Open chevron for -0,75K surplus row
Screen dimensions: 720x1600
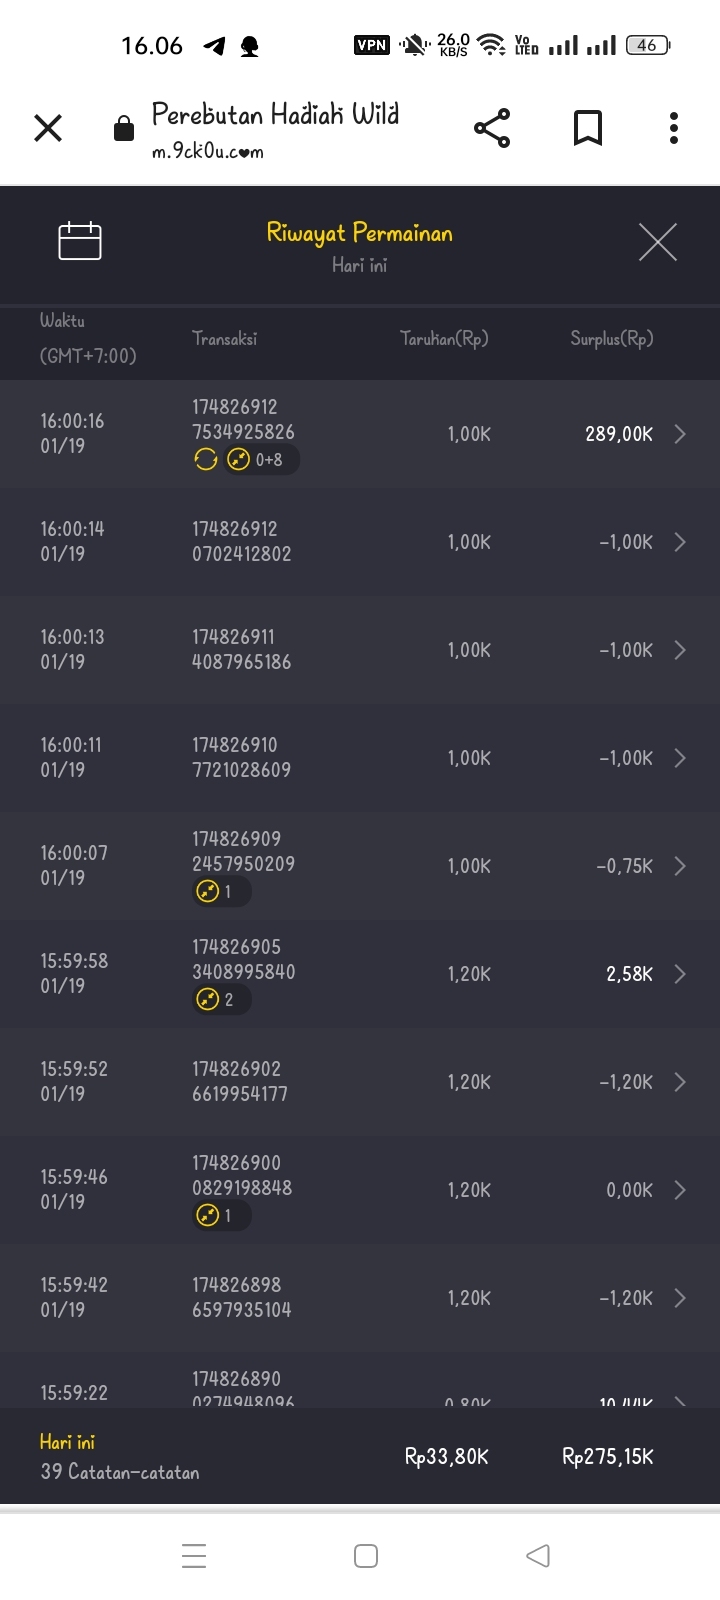680,866
